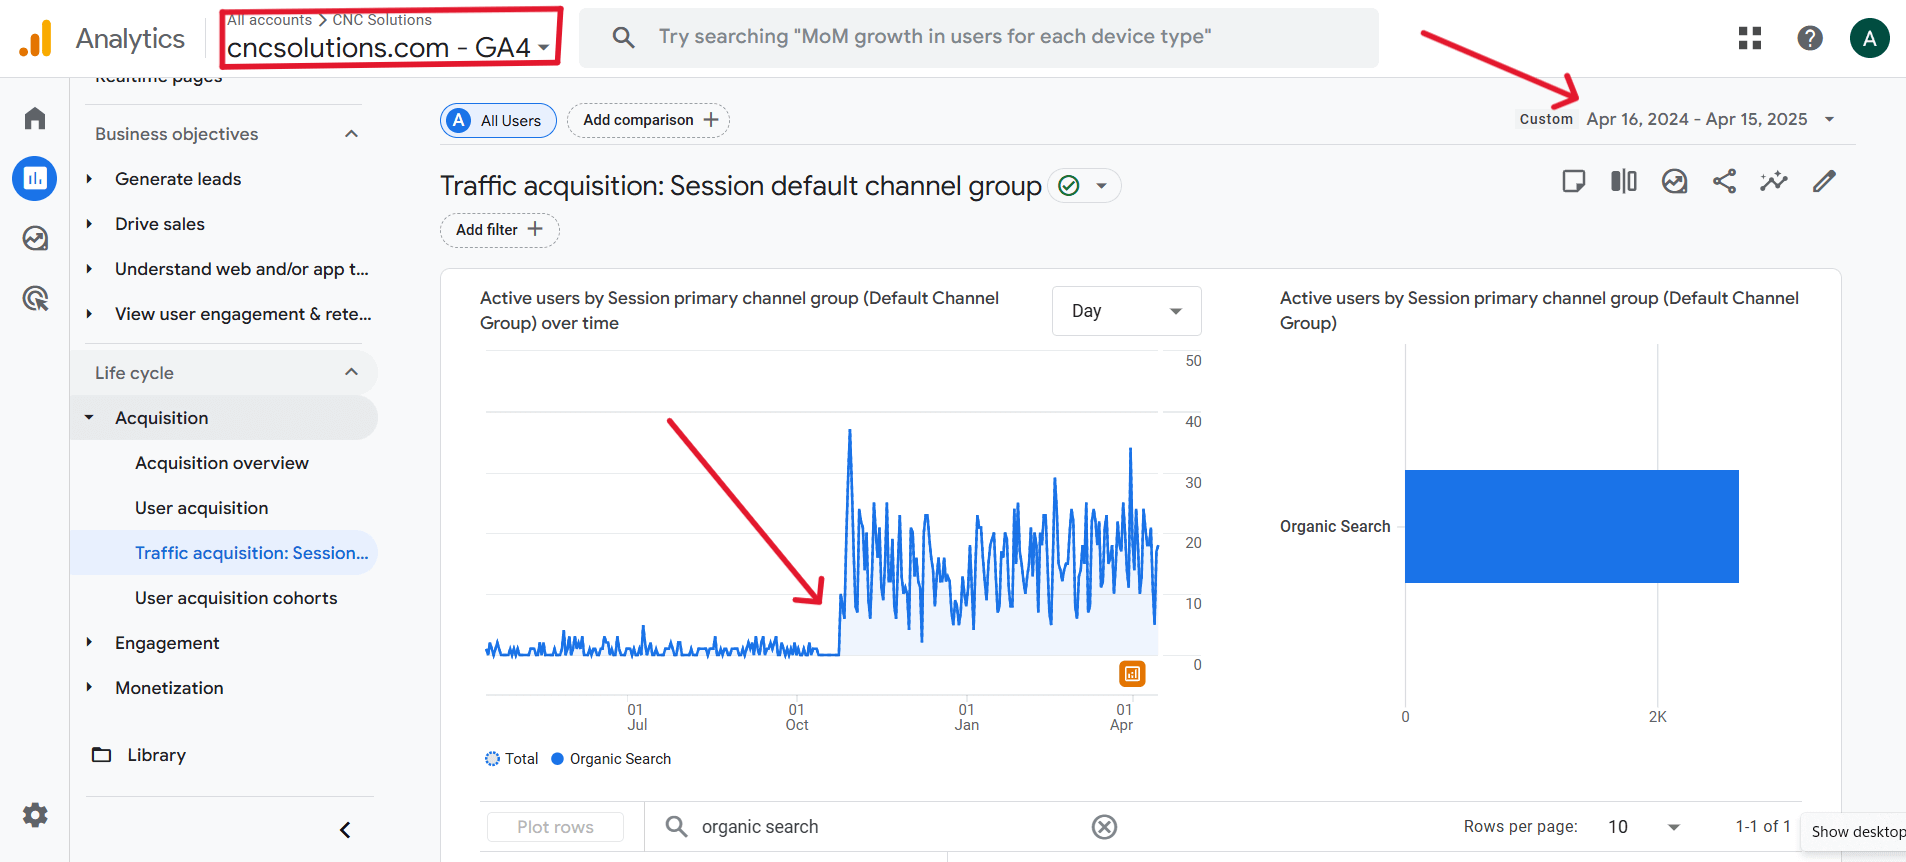Open the Help question mark icon

pyautogui.click(x=1810, y=38)
